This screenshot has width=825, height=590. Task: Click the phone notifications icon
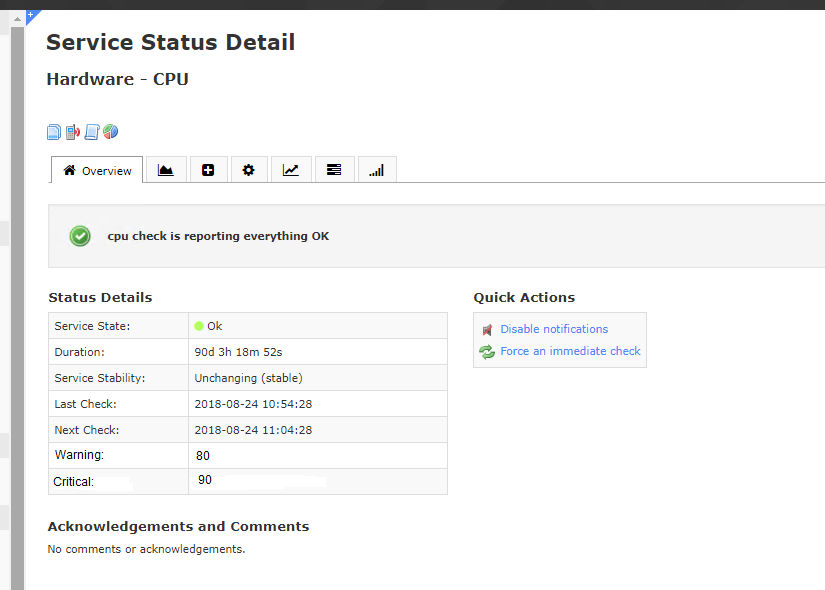coord(73,132)
